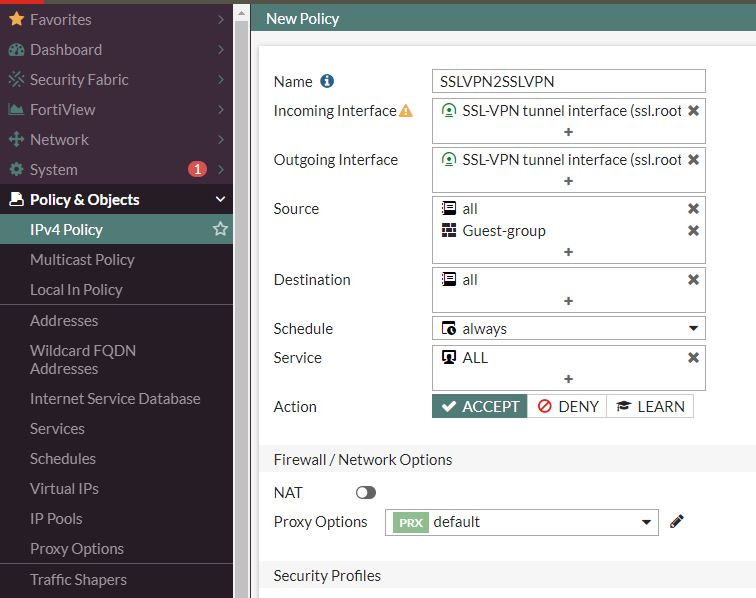Select DENY action
This screenshot has width=756, height=598.
point(567,406)
